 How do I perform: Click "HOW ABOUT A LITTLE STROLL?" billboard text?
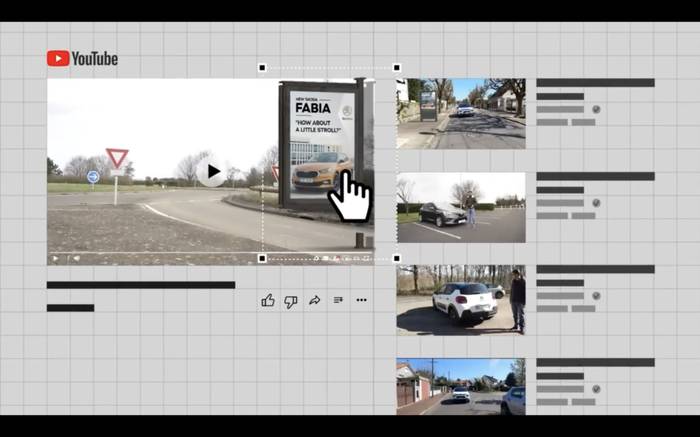pos(318,126)
